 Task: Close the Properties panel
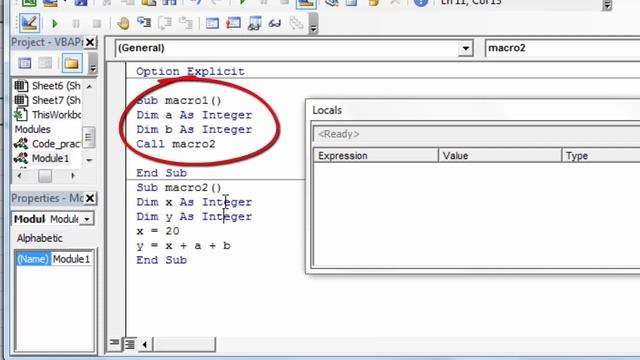pyautogui.click(x=90, y=198)
